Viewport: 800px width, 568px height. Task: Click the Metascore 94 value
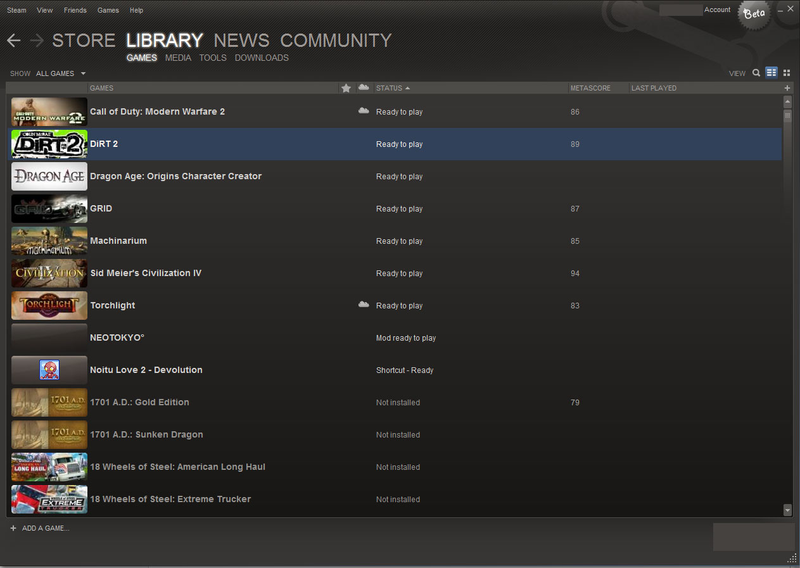[575, 274]
